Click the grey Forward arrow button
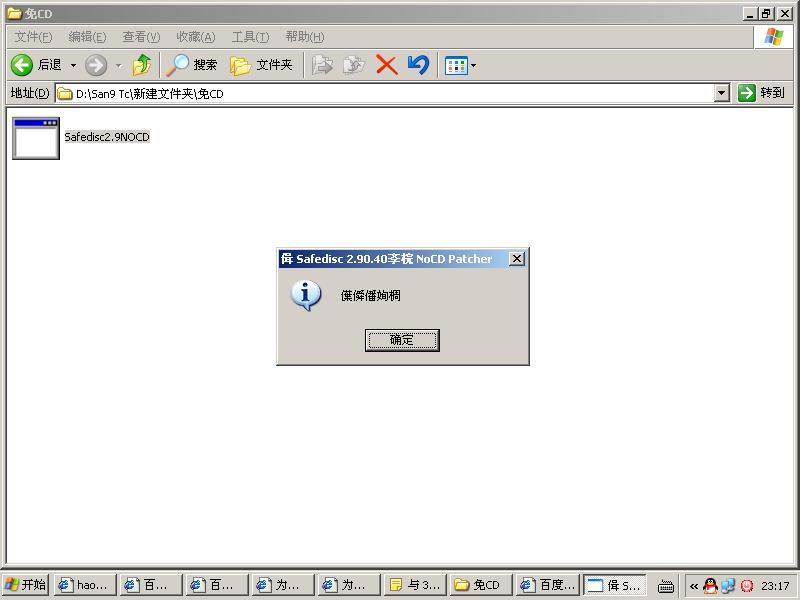Image resolution: width=800 pixels, height=600 pixels. (x=96, y=65)
